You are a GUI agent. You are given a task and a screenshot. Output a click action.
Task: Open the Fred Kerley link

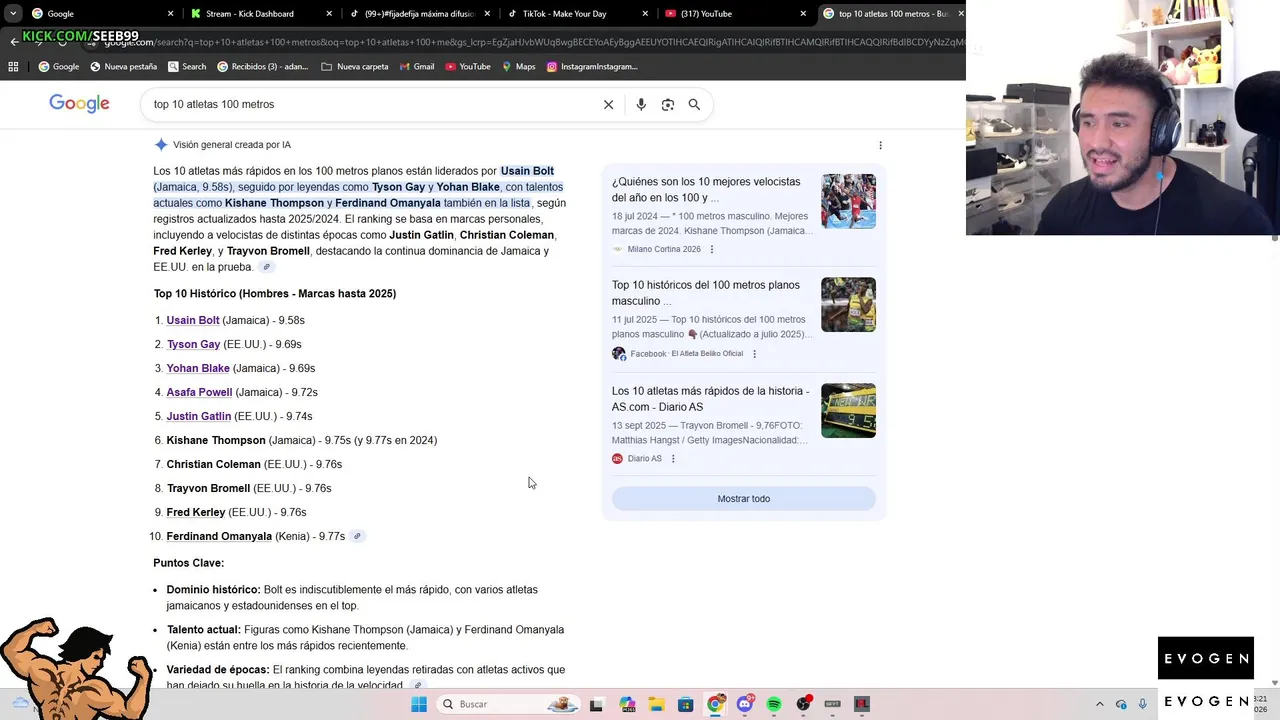[196, 512]
